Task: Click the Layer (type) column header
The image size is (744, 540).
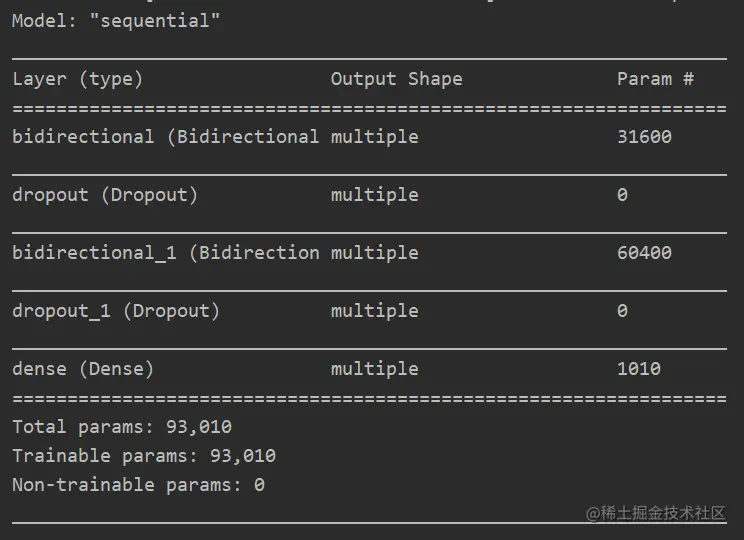Action: coord(78,79)
